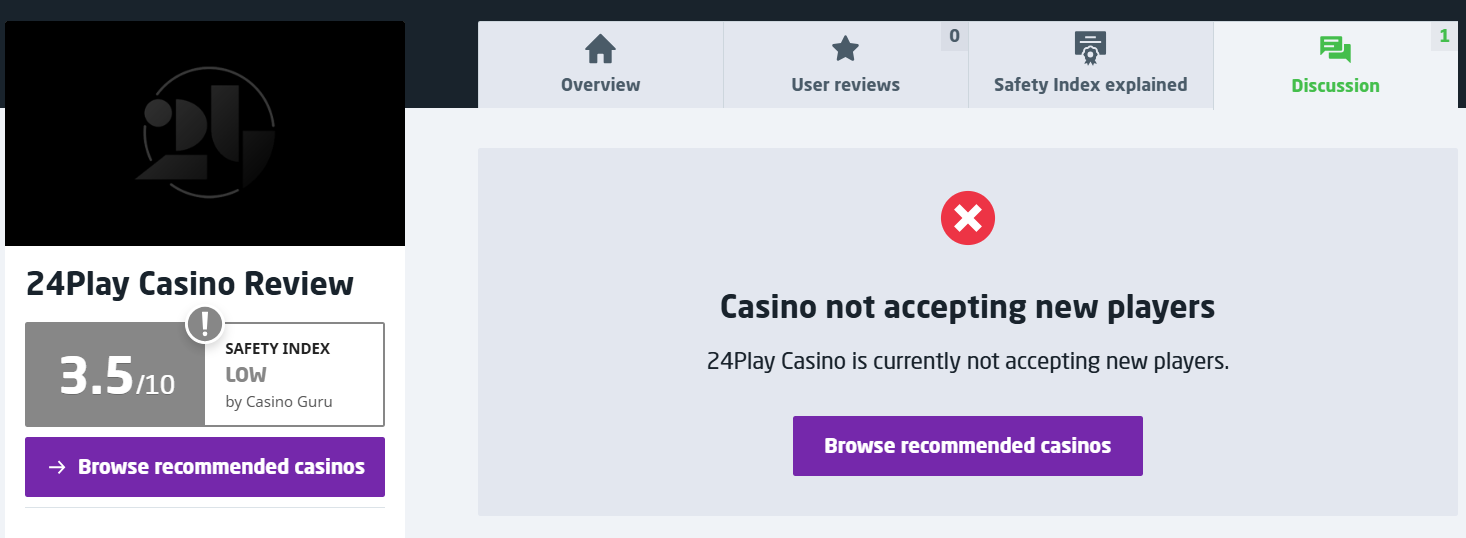The image size is (1466, 538).
Task: Click the green chat bubbles Discussion icon
Action: coord(1335,49)
